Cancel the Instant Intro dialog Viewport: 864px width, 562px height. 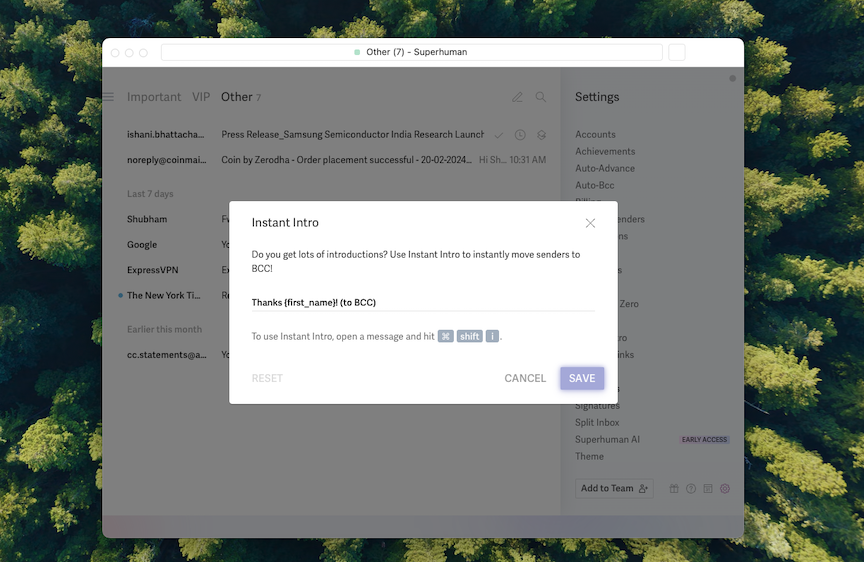(x=525, y=378)
